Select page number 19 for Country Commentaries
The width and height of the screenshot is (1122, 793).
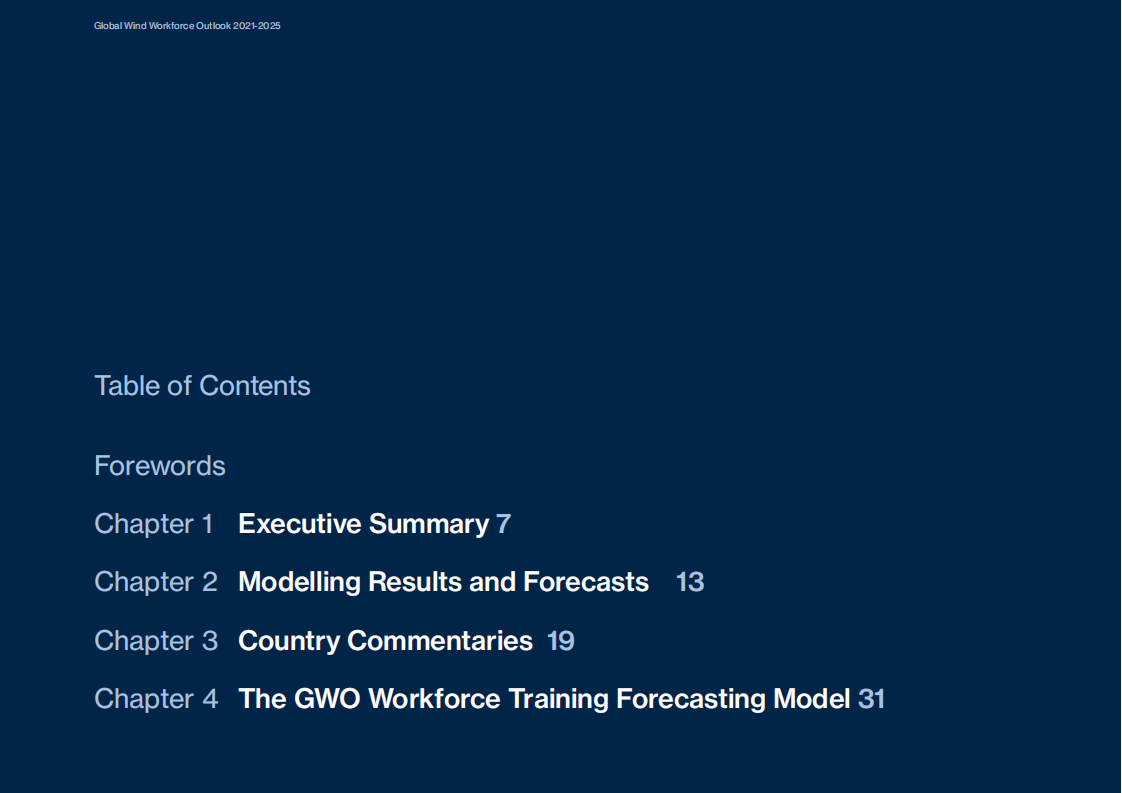coord(561,641)
